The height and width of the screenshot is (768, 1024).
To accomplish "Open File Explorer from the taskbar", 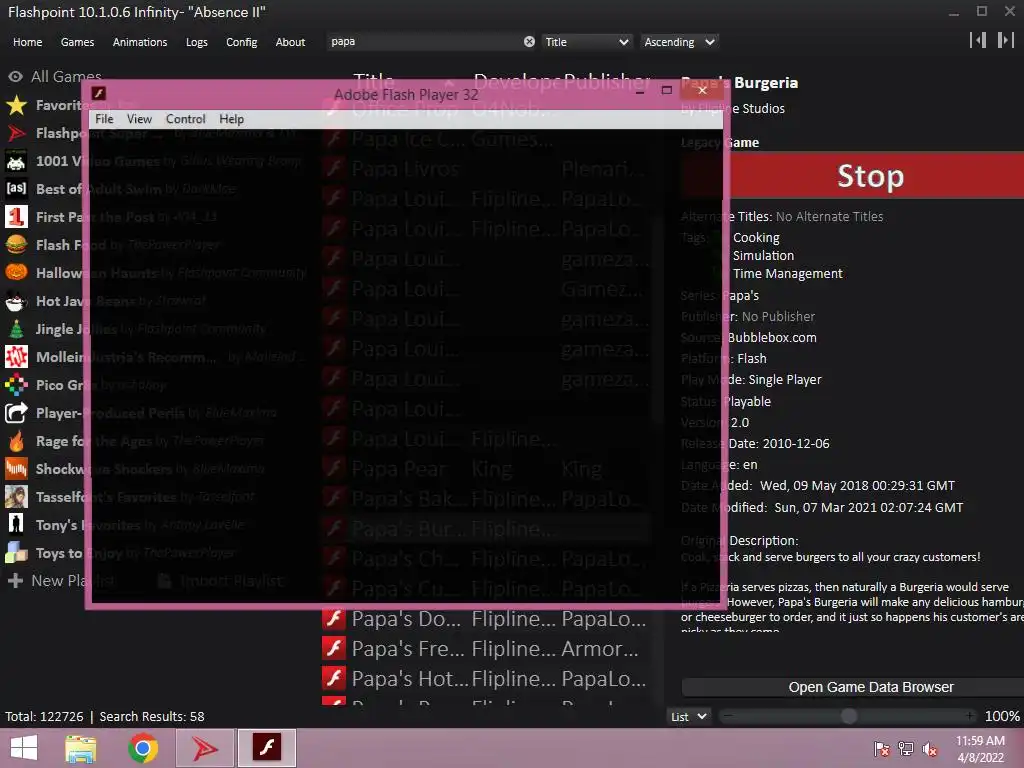I will [81, 748].
